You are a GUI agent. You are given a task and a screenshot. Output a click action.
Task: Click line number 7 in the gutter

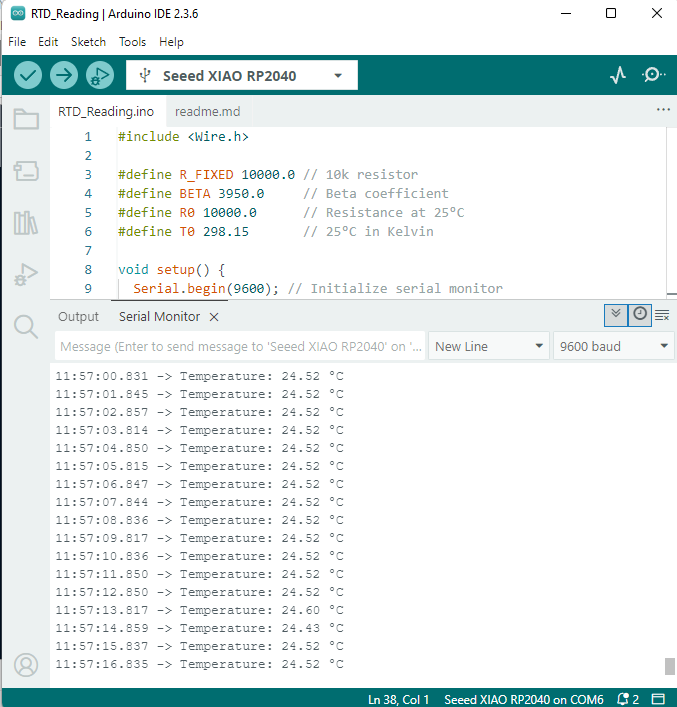[88, 251]
